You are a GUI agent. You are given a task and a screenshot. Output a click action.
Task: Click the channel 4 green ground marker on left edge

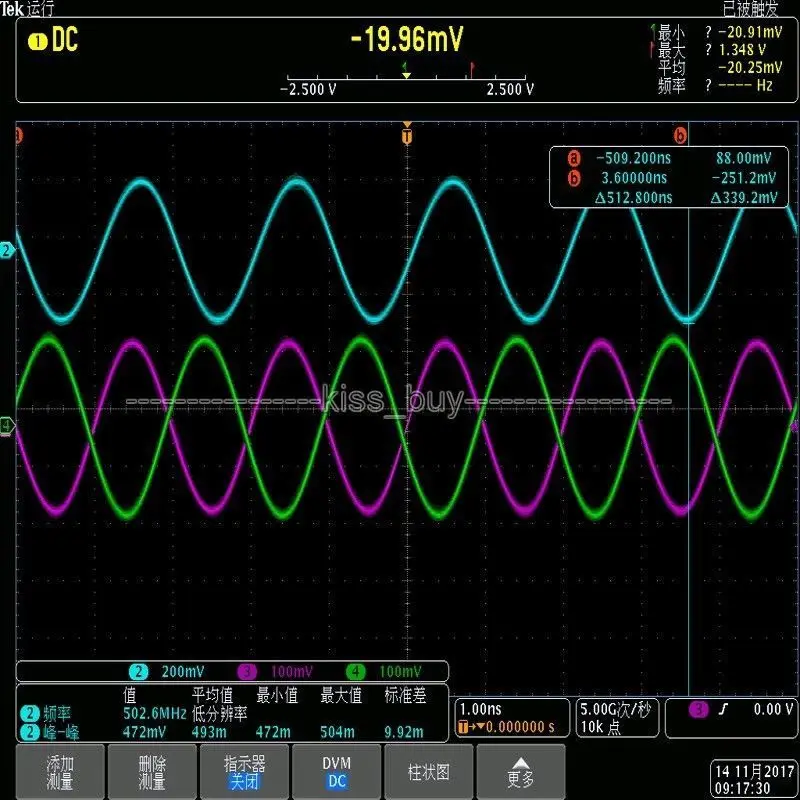[x=7, y=425]
